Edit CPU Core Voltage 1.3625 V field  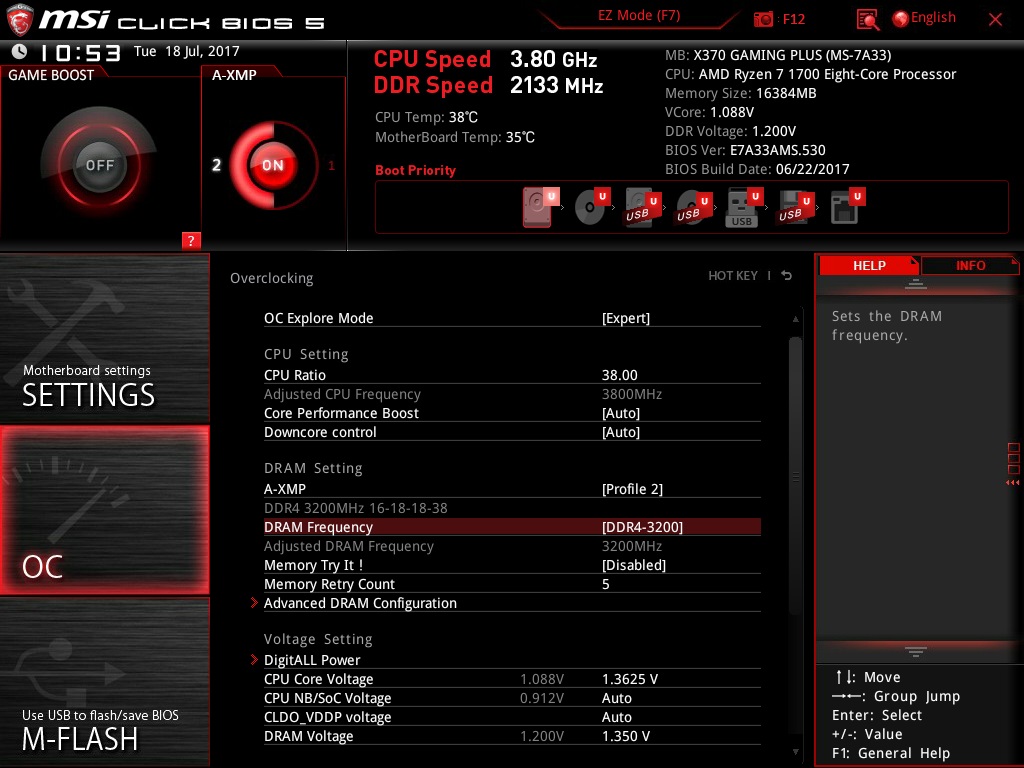(630, 679)
